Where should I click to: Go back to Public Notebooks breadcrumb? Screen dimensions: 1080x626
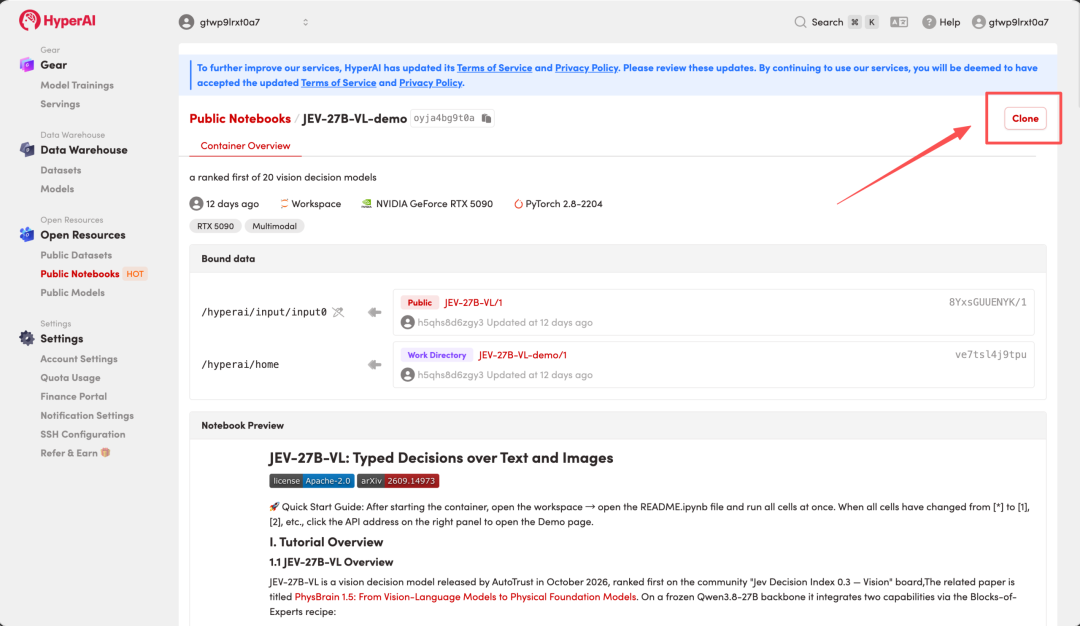[240, 118]
